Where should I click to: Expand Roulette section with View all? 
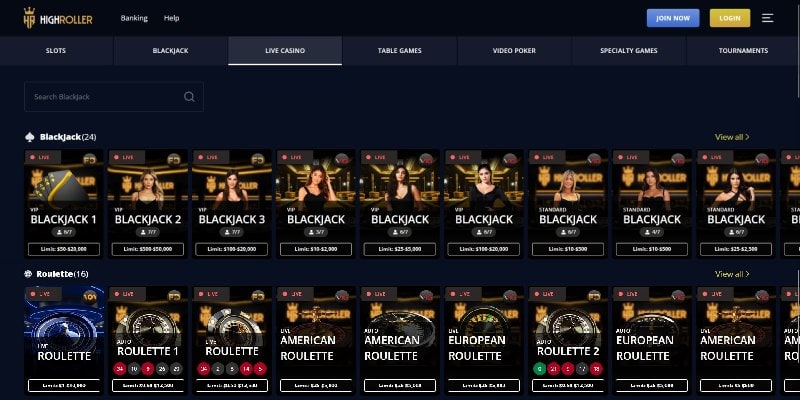(732, 274)
